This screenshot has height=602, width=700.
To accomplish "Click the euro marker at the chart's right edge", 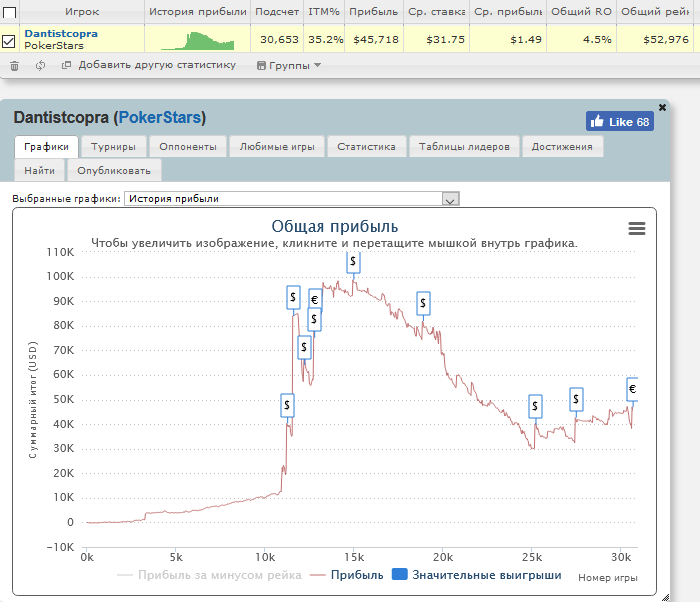I will (632, 389).
